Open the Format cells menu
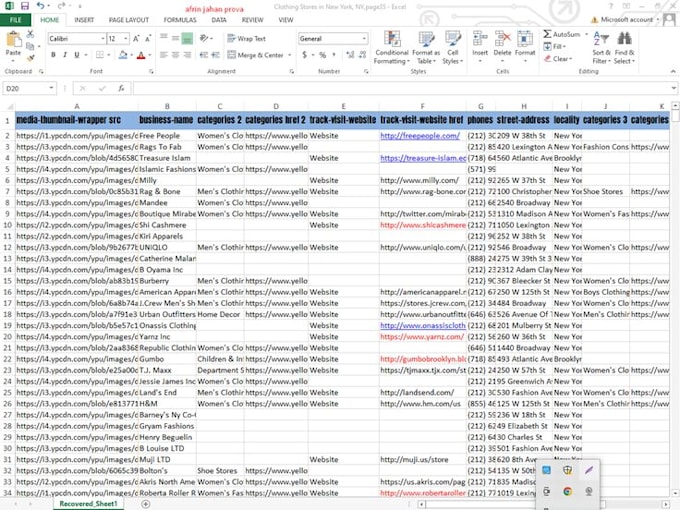The height and width of the screenshot is (510, 680). pos(525,47)
